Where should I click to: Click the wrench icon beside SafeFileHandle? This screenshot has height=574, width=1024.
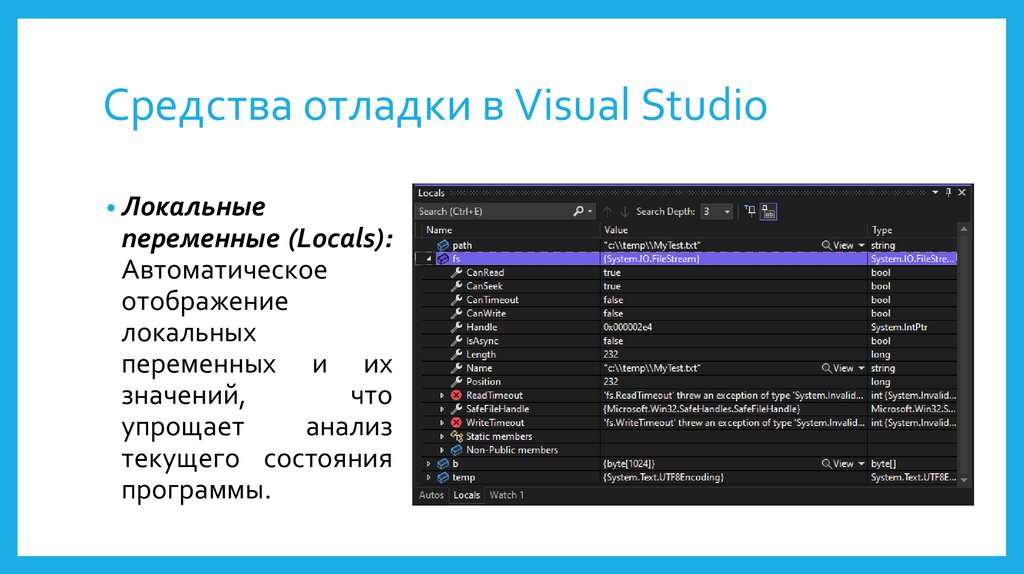coord(456,409)
